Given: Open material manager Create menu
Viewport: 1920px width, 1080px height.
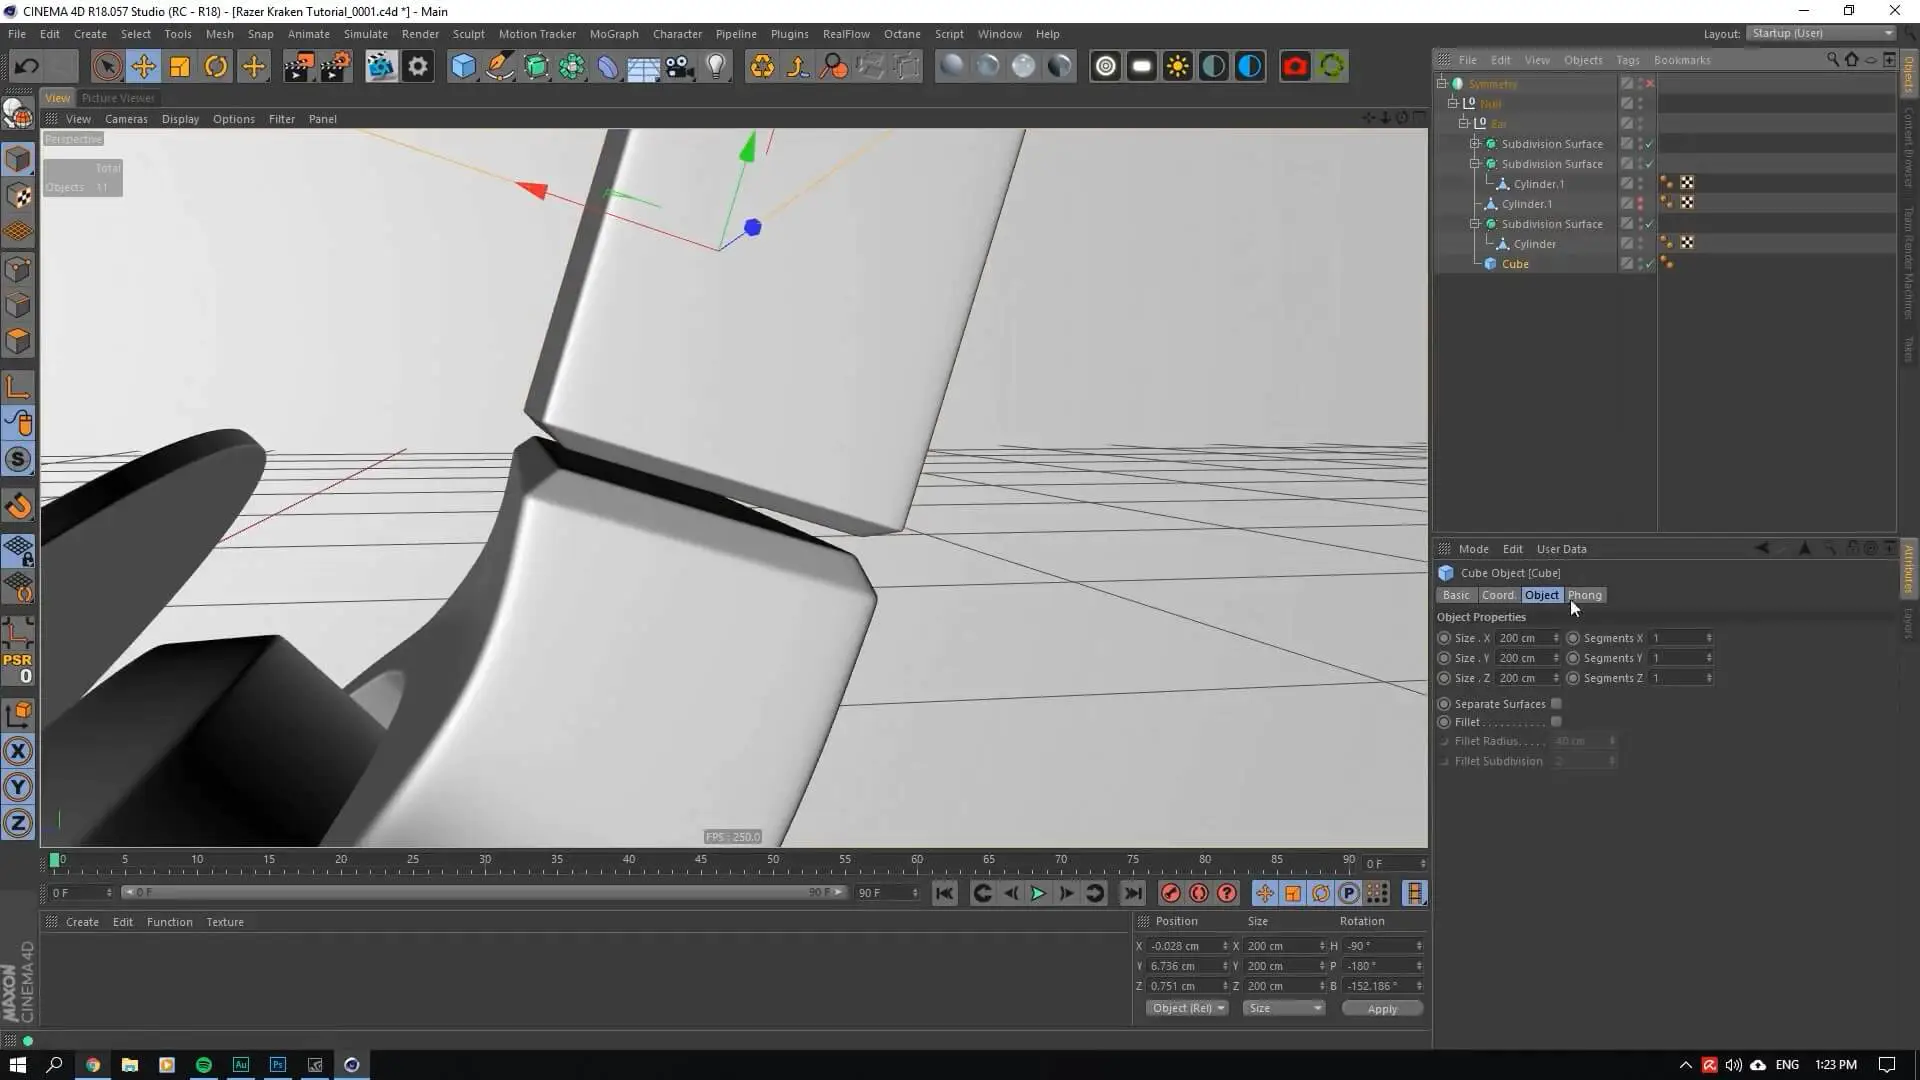Looking at the screenshot, I should (x=82, y=922).
